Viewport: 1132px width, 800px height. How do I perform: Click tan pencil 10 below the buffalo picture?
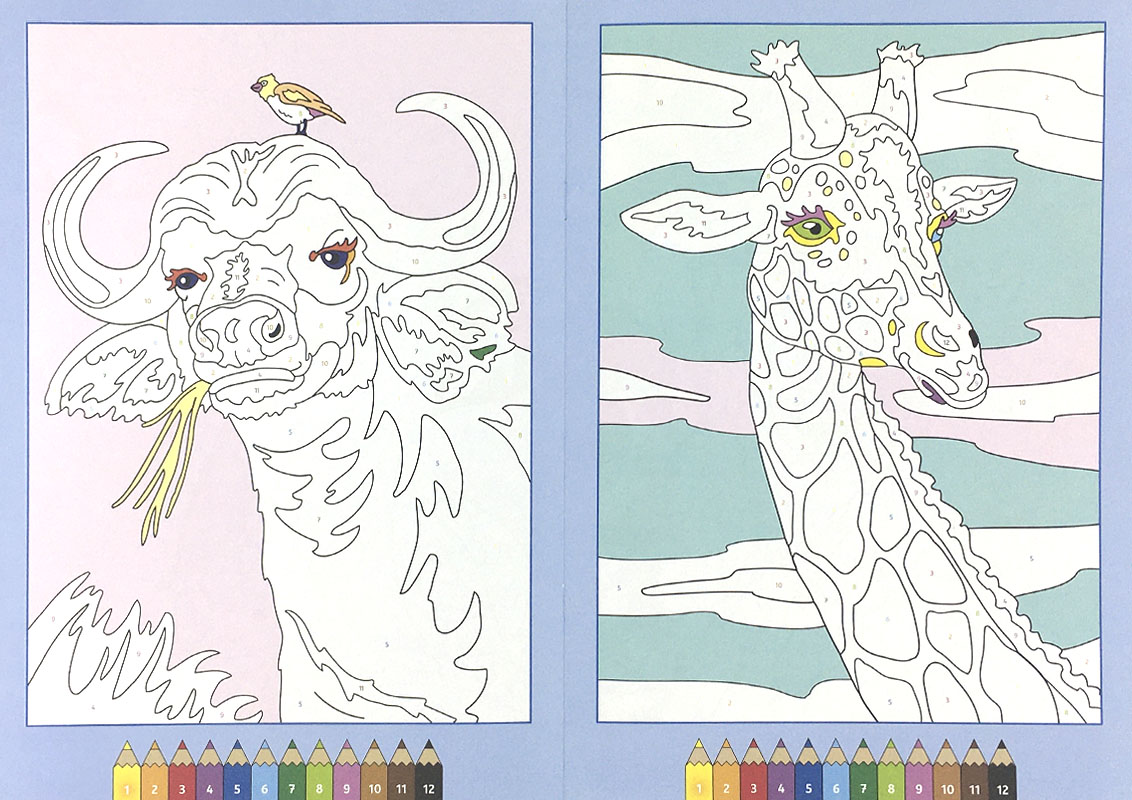tap(374, 770)
